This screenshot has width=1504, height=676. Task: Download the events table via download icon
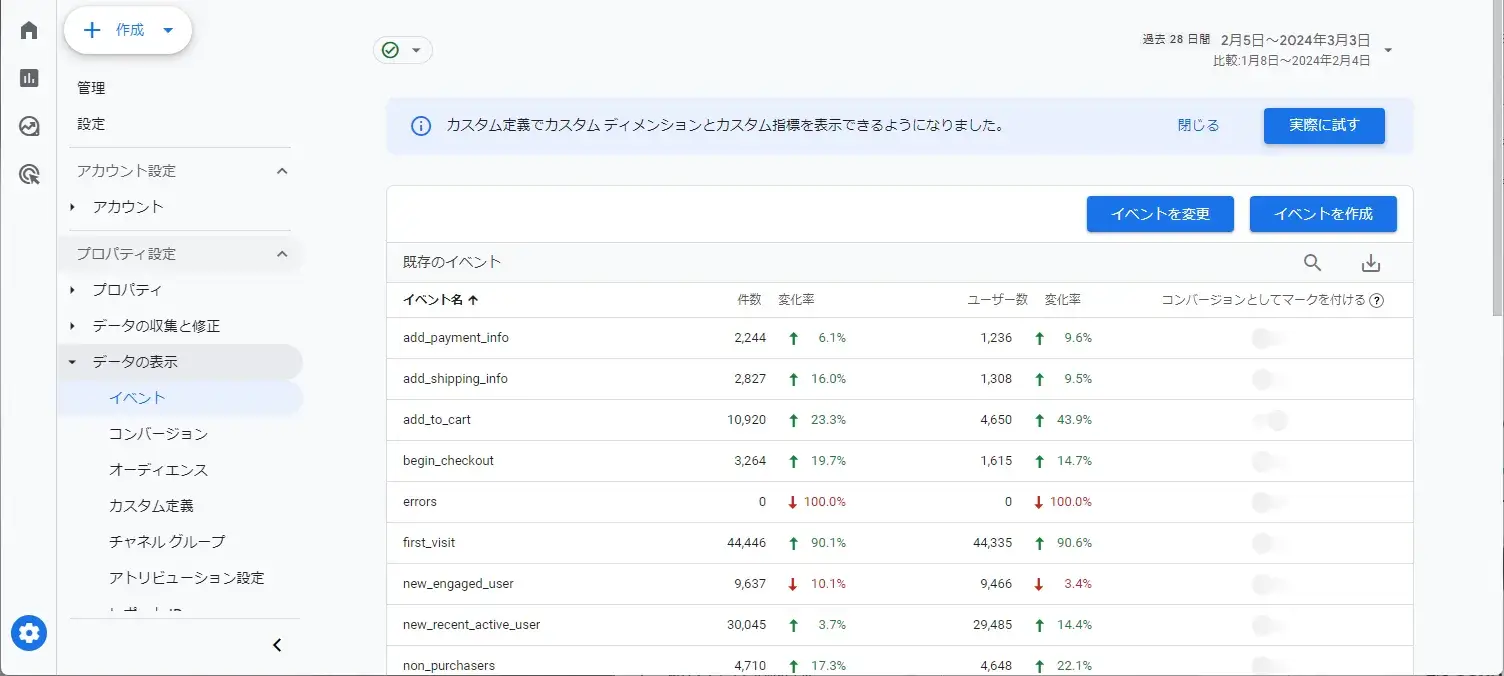[x=1370, y=262]
